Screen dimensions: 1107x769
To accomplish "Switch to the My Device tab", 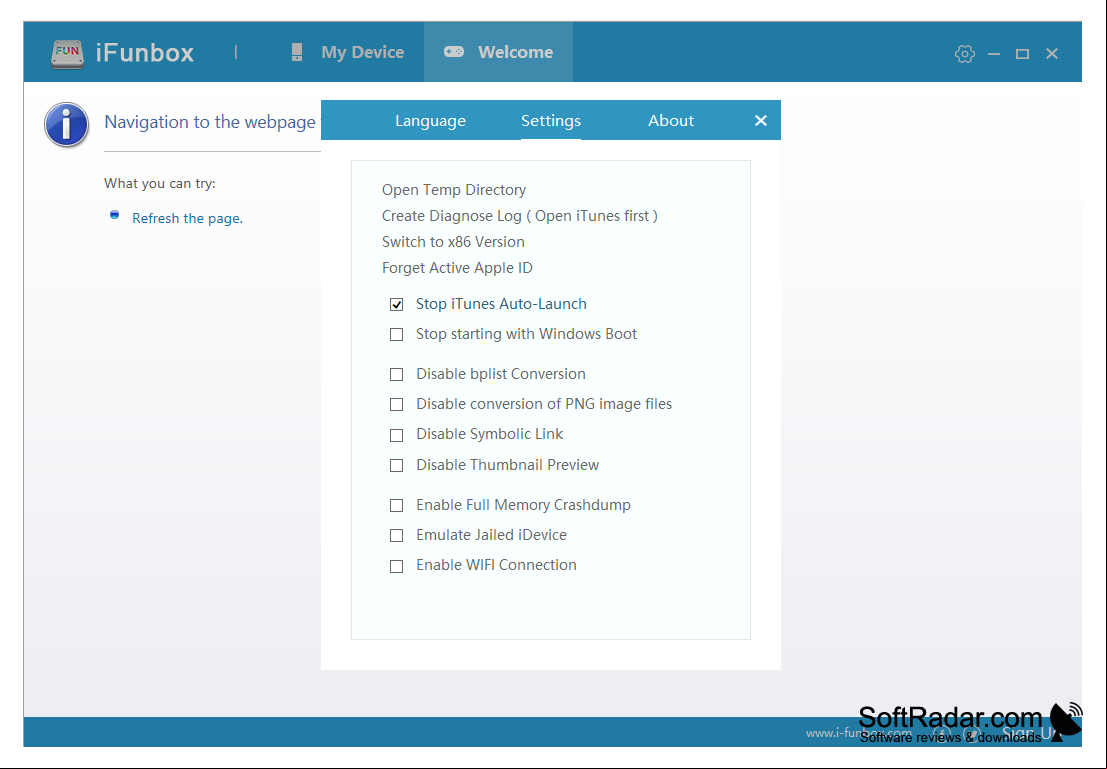I will [x=347, y=52].
